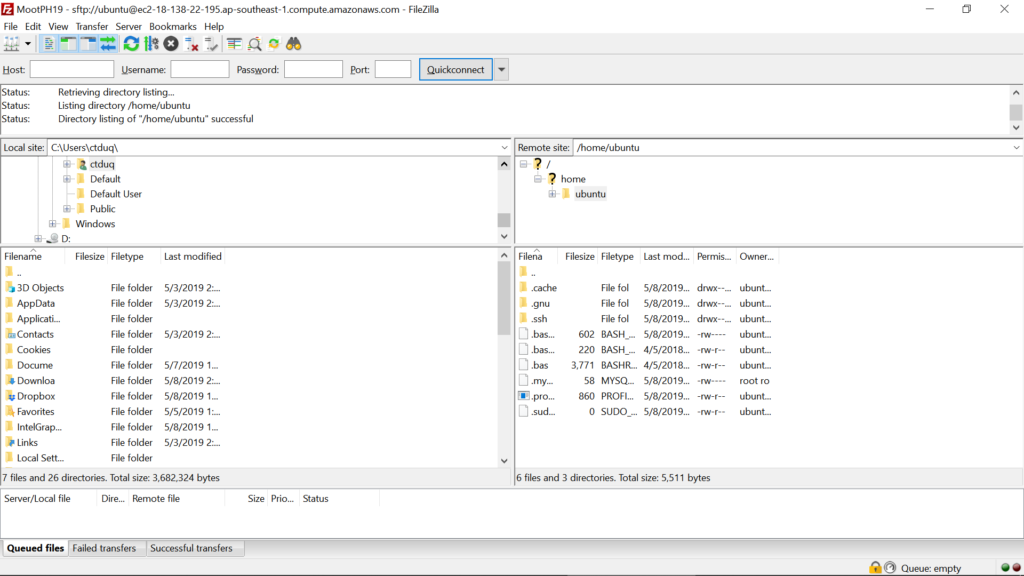
Task: Toggle synchronized browsing
Action: tap(274, 44)
